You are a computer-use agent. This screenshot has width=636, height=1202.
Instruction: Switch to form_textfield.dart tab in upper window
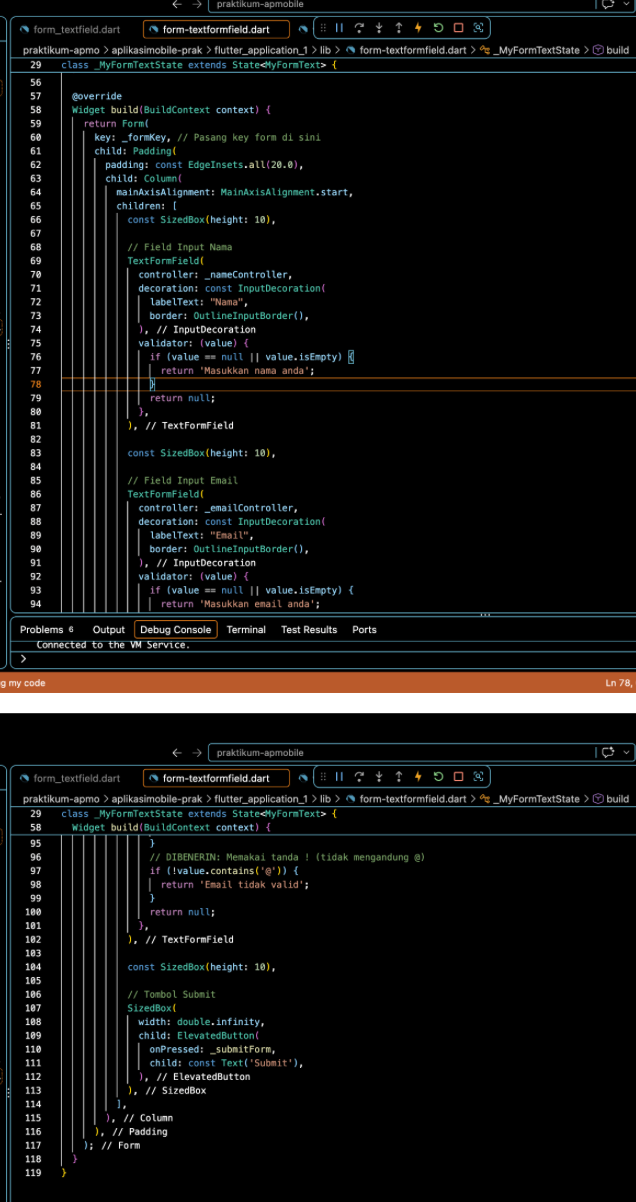pos(68,29)
